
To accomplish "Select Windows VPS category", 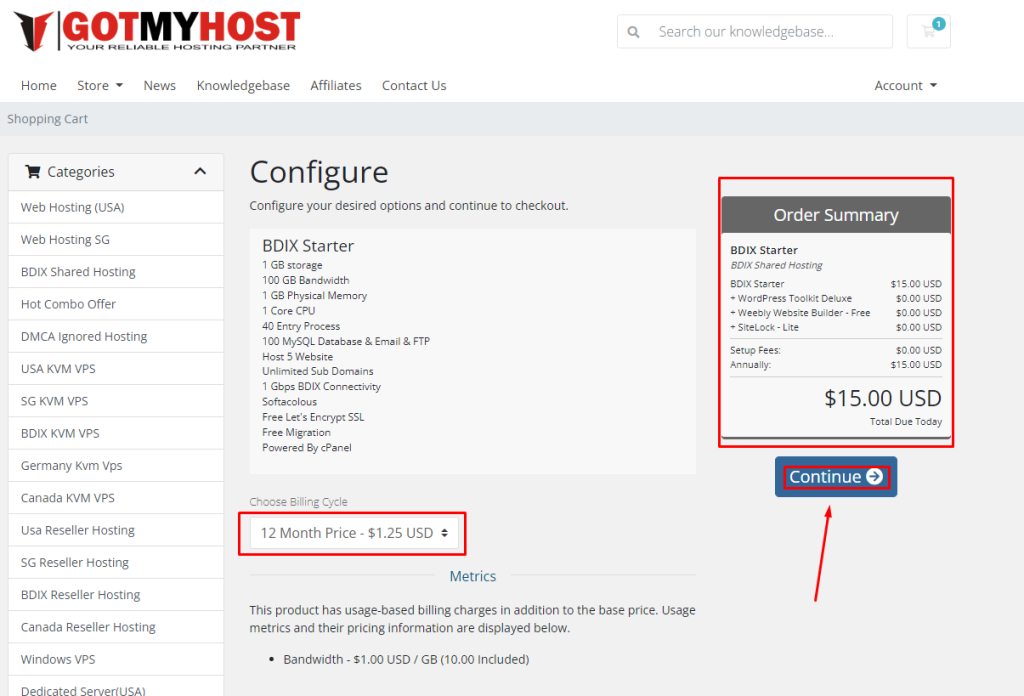I will pos(59,659).
